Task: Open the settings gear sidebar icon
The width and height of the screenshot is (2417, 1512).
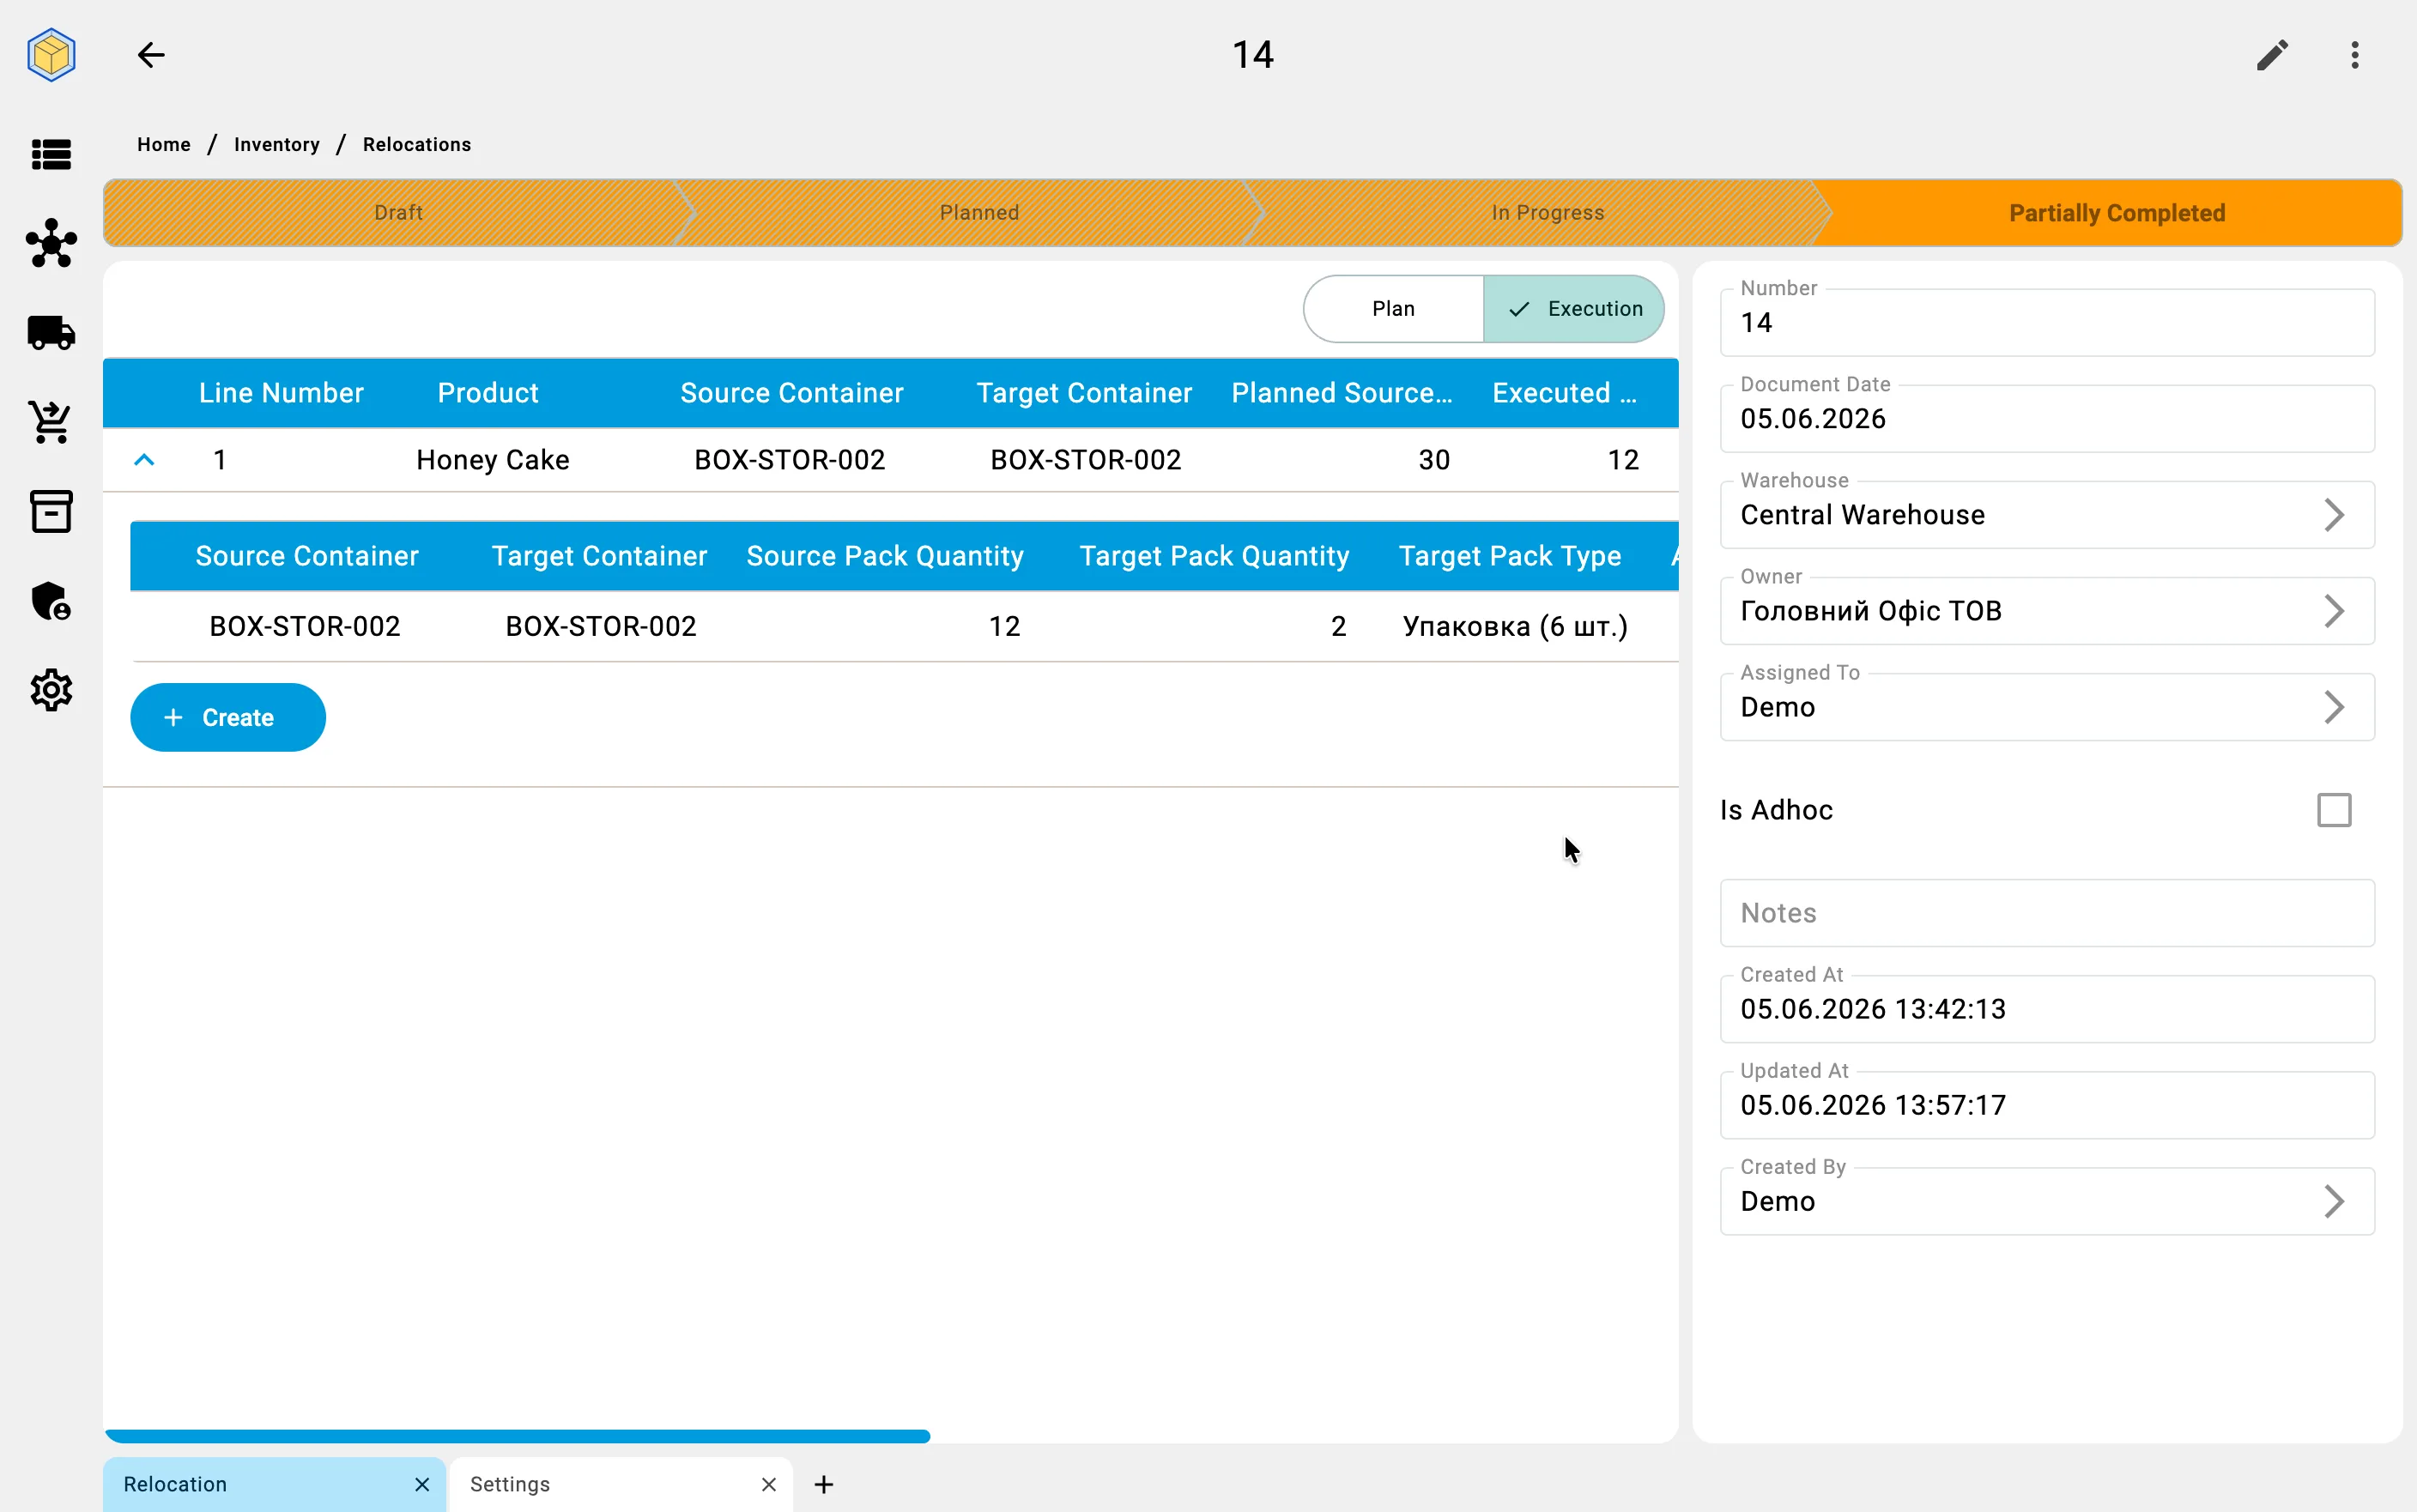Action: [x=51, y=690]
